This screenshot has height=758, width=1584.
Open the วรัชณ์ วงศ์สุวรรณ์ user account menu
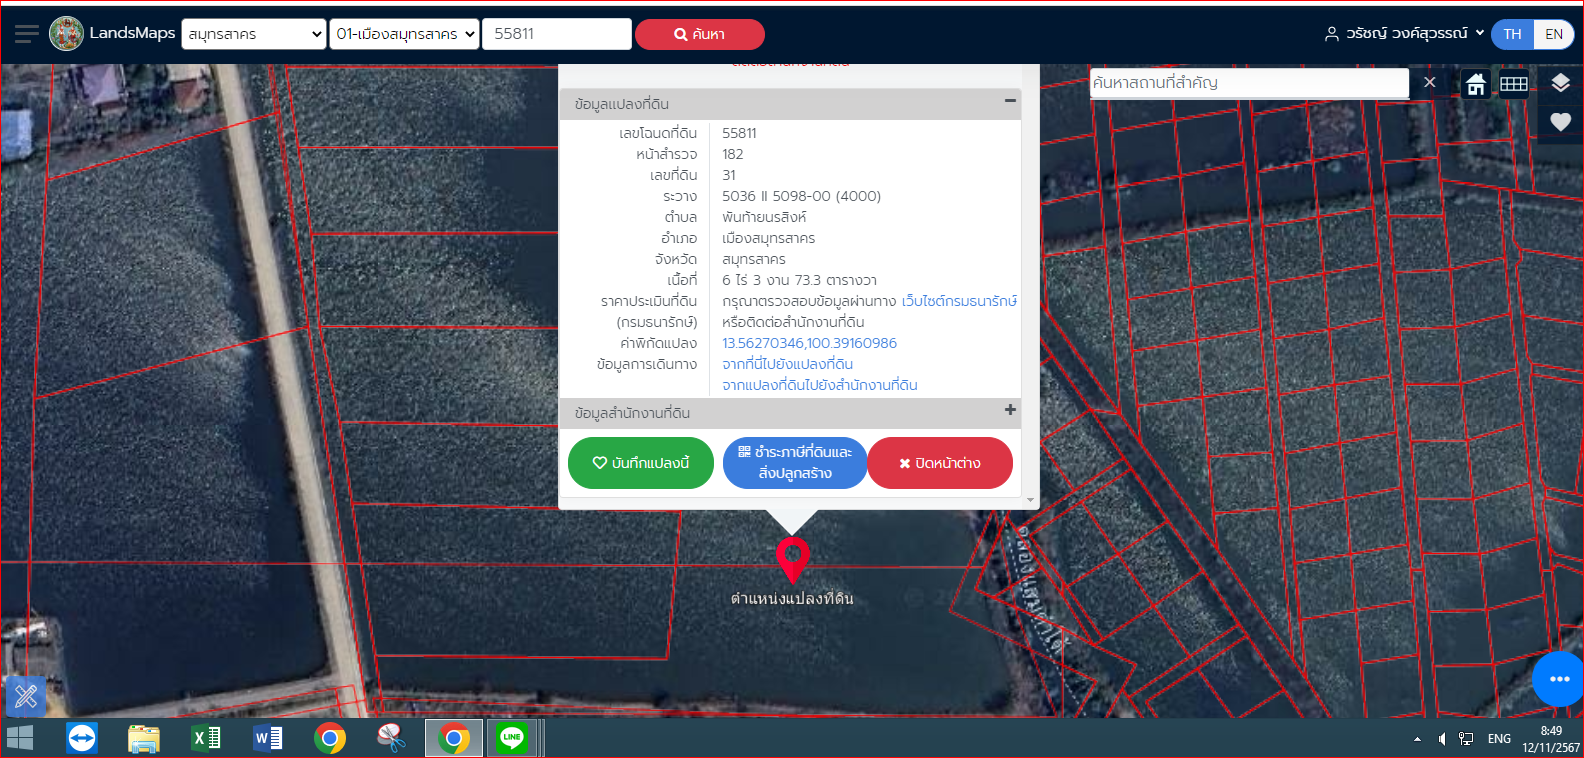tap(1404, 34)
